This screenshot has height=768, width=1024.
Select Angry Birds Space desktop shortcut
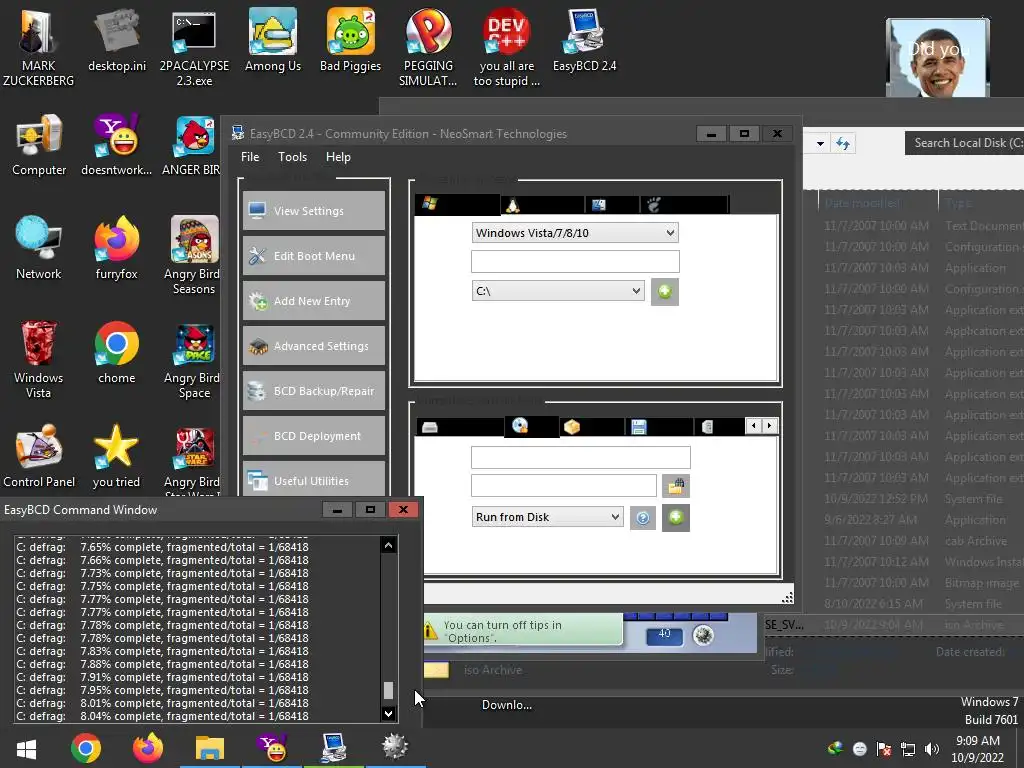[194, 359]
